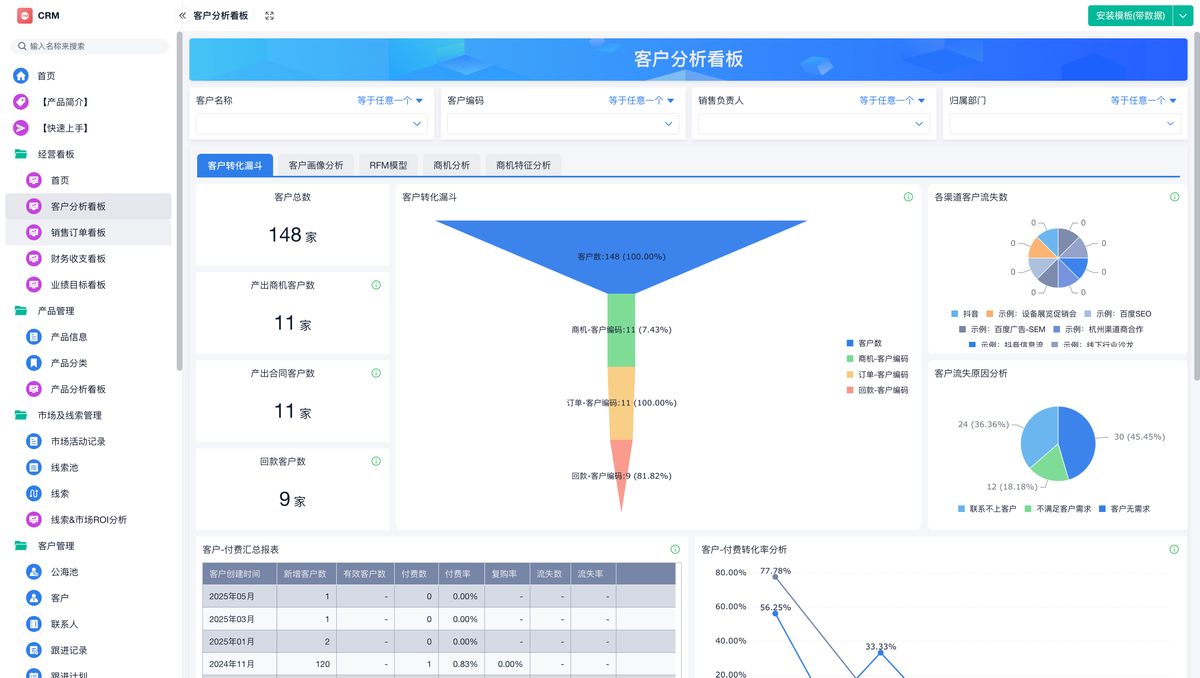Viewport: 1200px width, 678px height.
Task: Open 【产品简介】 sidebar icon
Action: [x=21, y=102]
